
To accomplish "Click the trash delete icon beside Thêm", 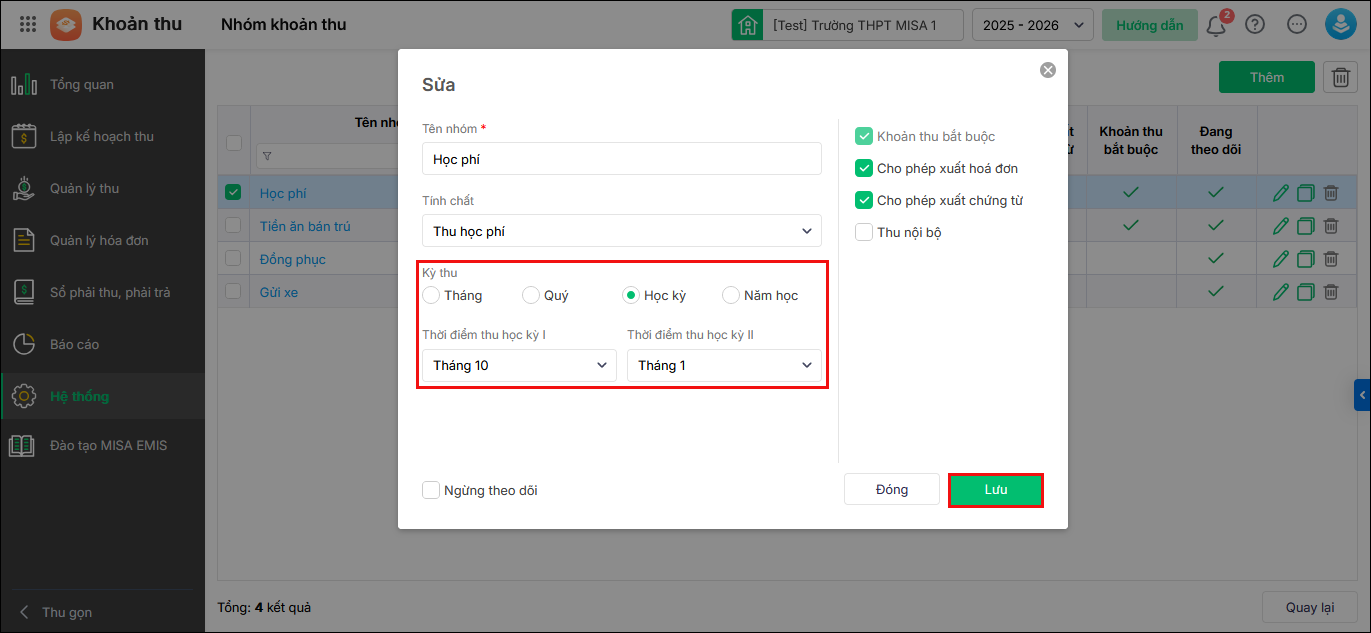I will coord(1340,77).
